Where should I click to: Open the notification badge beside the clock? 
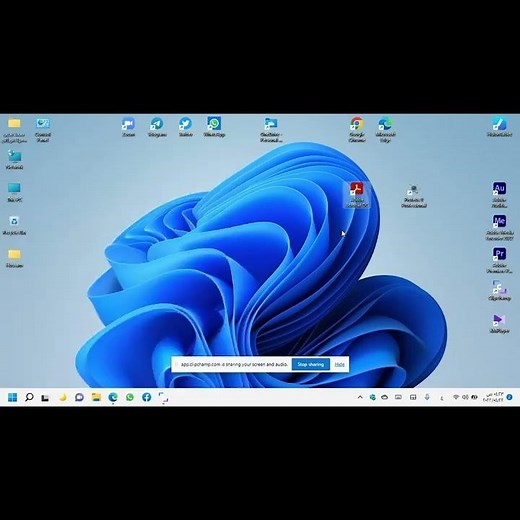(509, 397)
